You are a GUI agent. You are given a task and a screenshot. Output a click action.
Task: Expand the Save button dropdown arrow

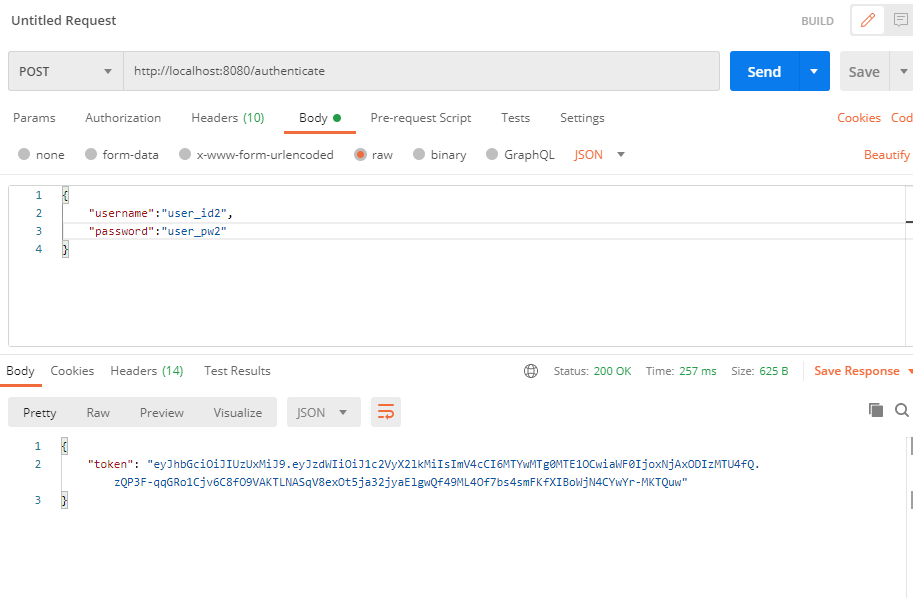[x=903, y=71]
